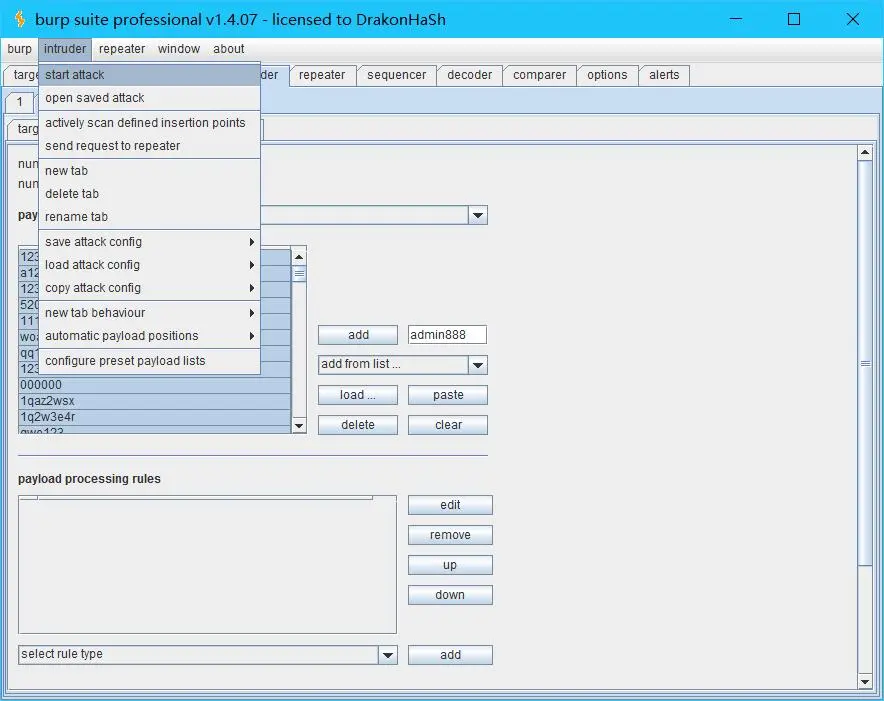
Task: Choose start attack from the menu
Action: tap(149, 74)
